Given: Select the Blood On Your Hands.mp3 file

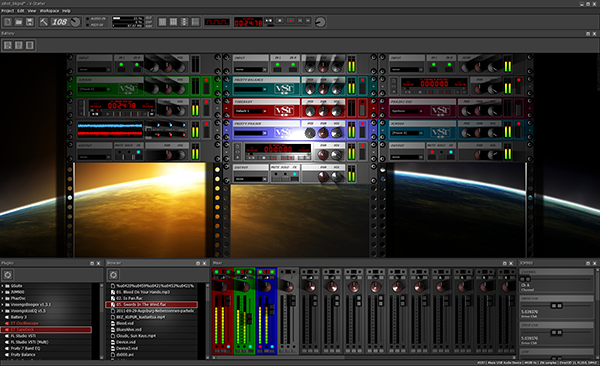Looking at the screenshot, I should pos(143,292).
